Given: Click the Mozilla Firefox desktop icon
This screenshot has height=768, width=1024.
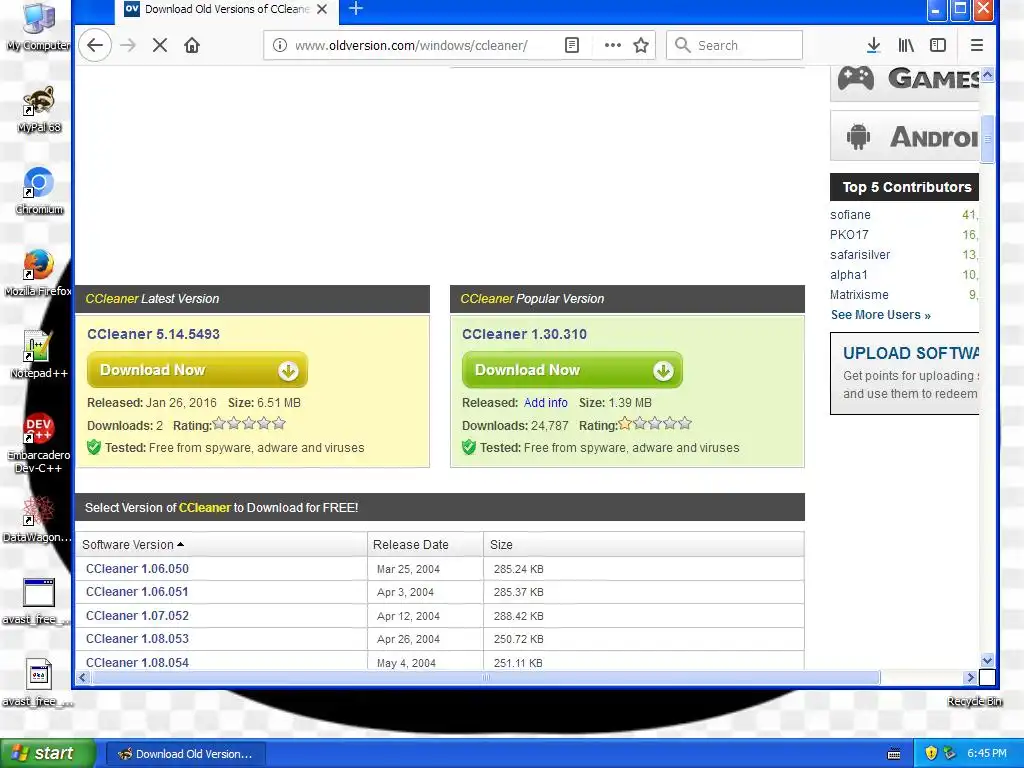Looking at the screenshot, I should click(39, 273).
